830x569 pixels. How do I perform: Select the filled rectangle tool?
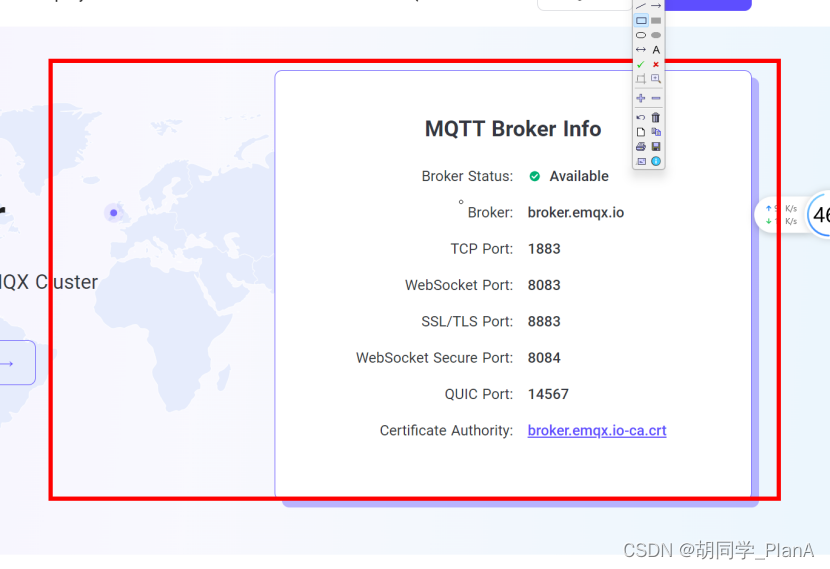[x=656, y=21]
